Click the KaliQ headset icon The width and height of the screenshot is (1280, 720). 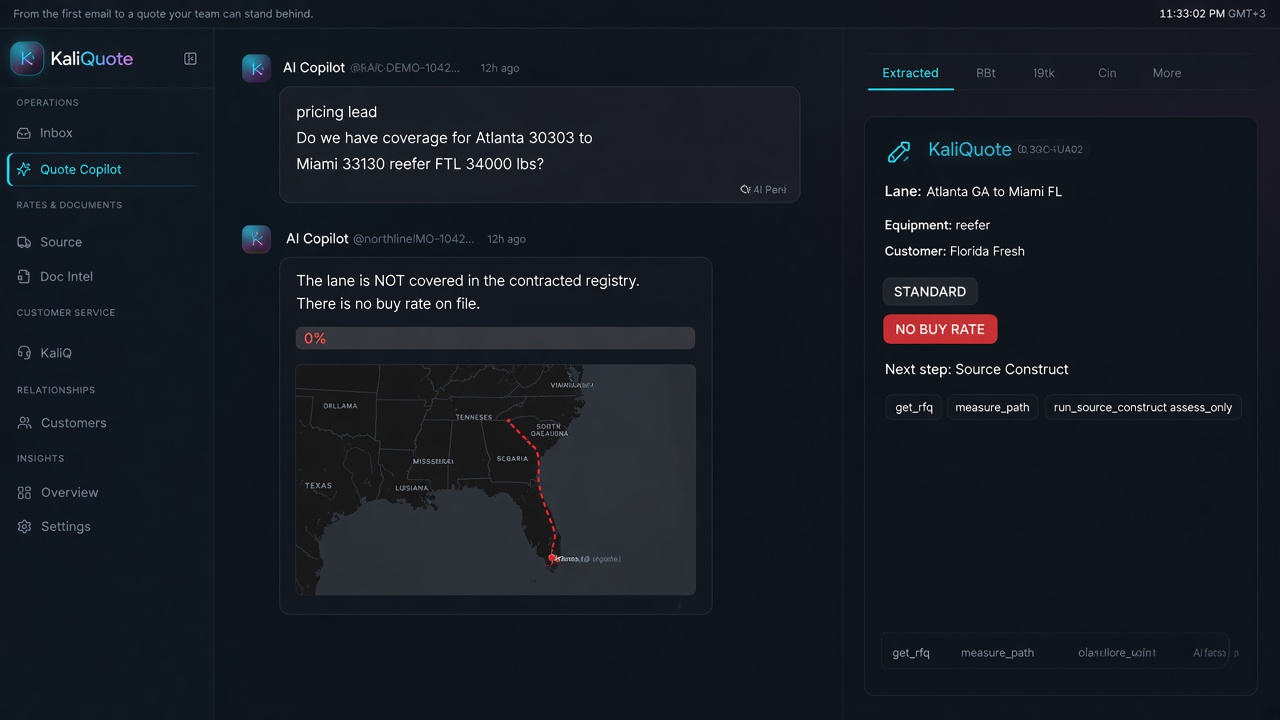click(25, 353)
